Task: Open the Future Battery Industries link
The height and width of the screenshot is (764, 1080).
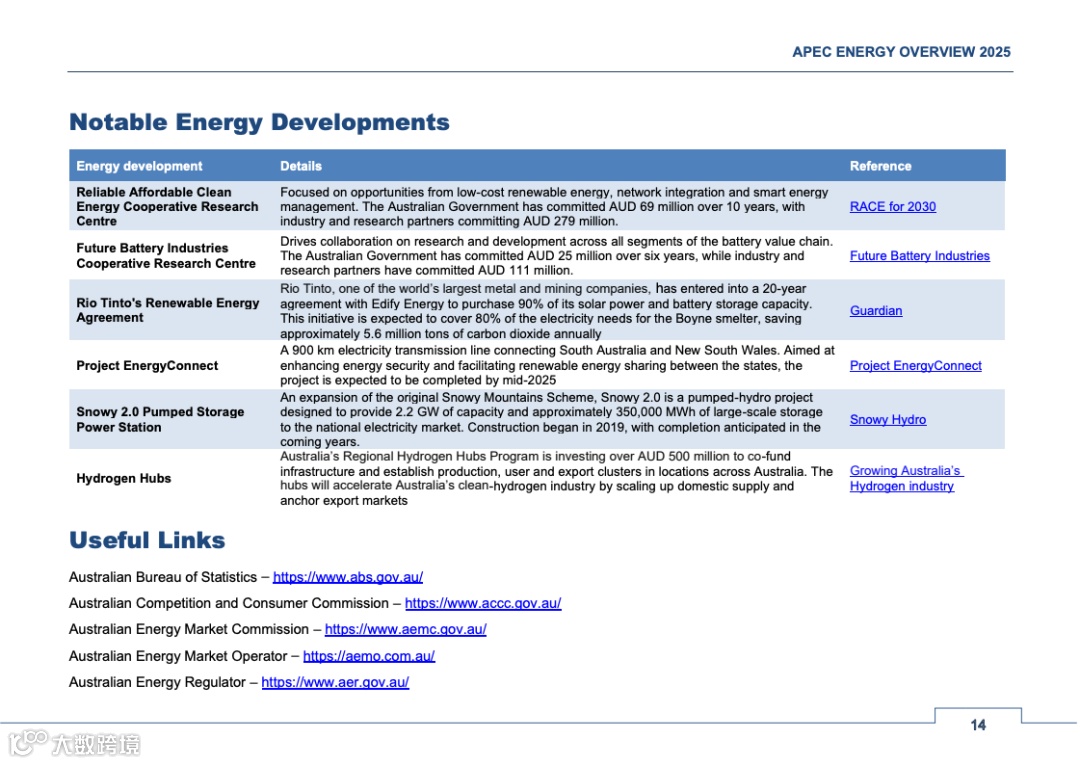Action: pyautogui.click(x=920, y=256)
